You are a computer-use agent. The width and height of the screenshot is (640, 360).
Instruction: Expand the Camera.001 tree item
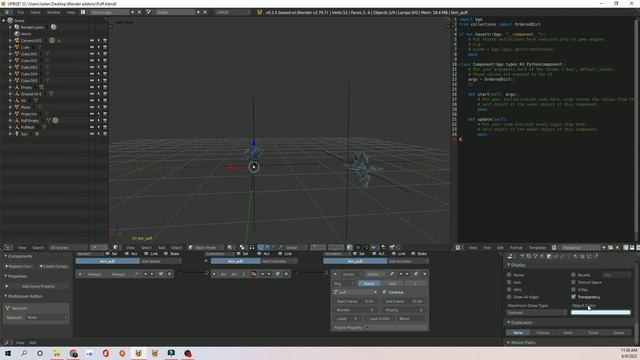pyautogui.click(x=10, y=40)
